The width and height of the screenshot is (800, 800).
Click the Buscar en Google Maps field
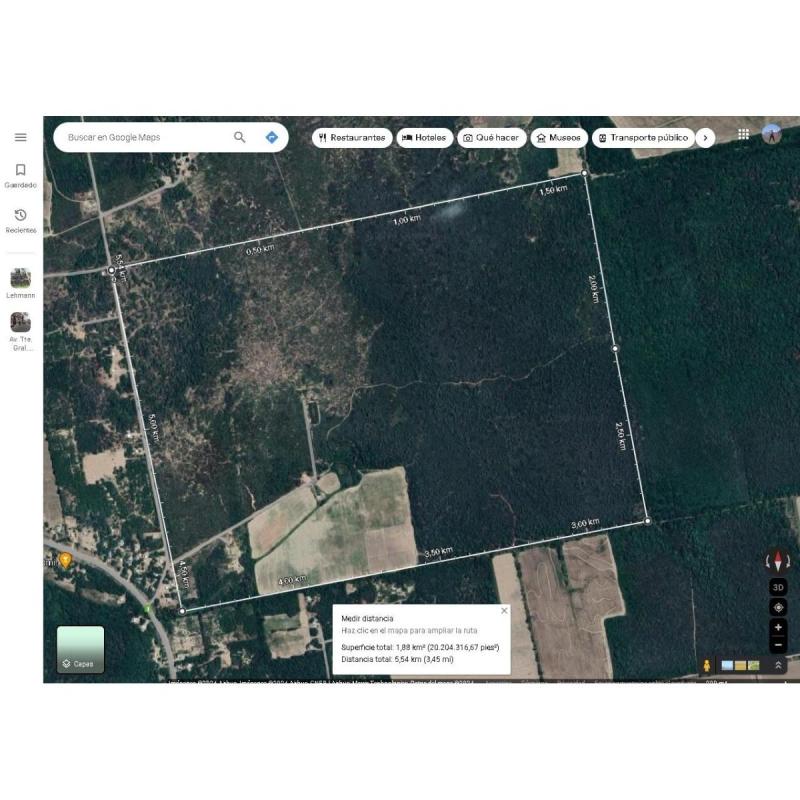pyautogui.click(x=145, y=137)
